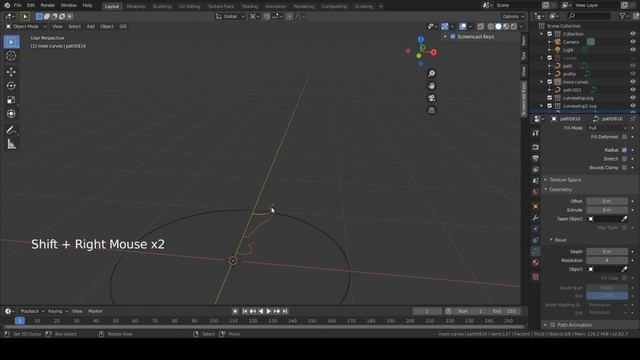Open the Object Mode dropdown
This screenshot has height=360, width=640.
[x=26, y=27]
